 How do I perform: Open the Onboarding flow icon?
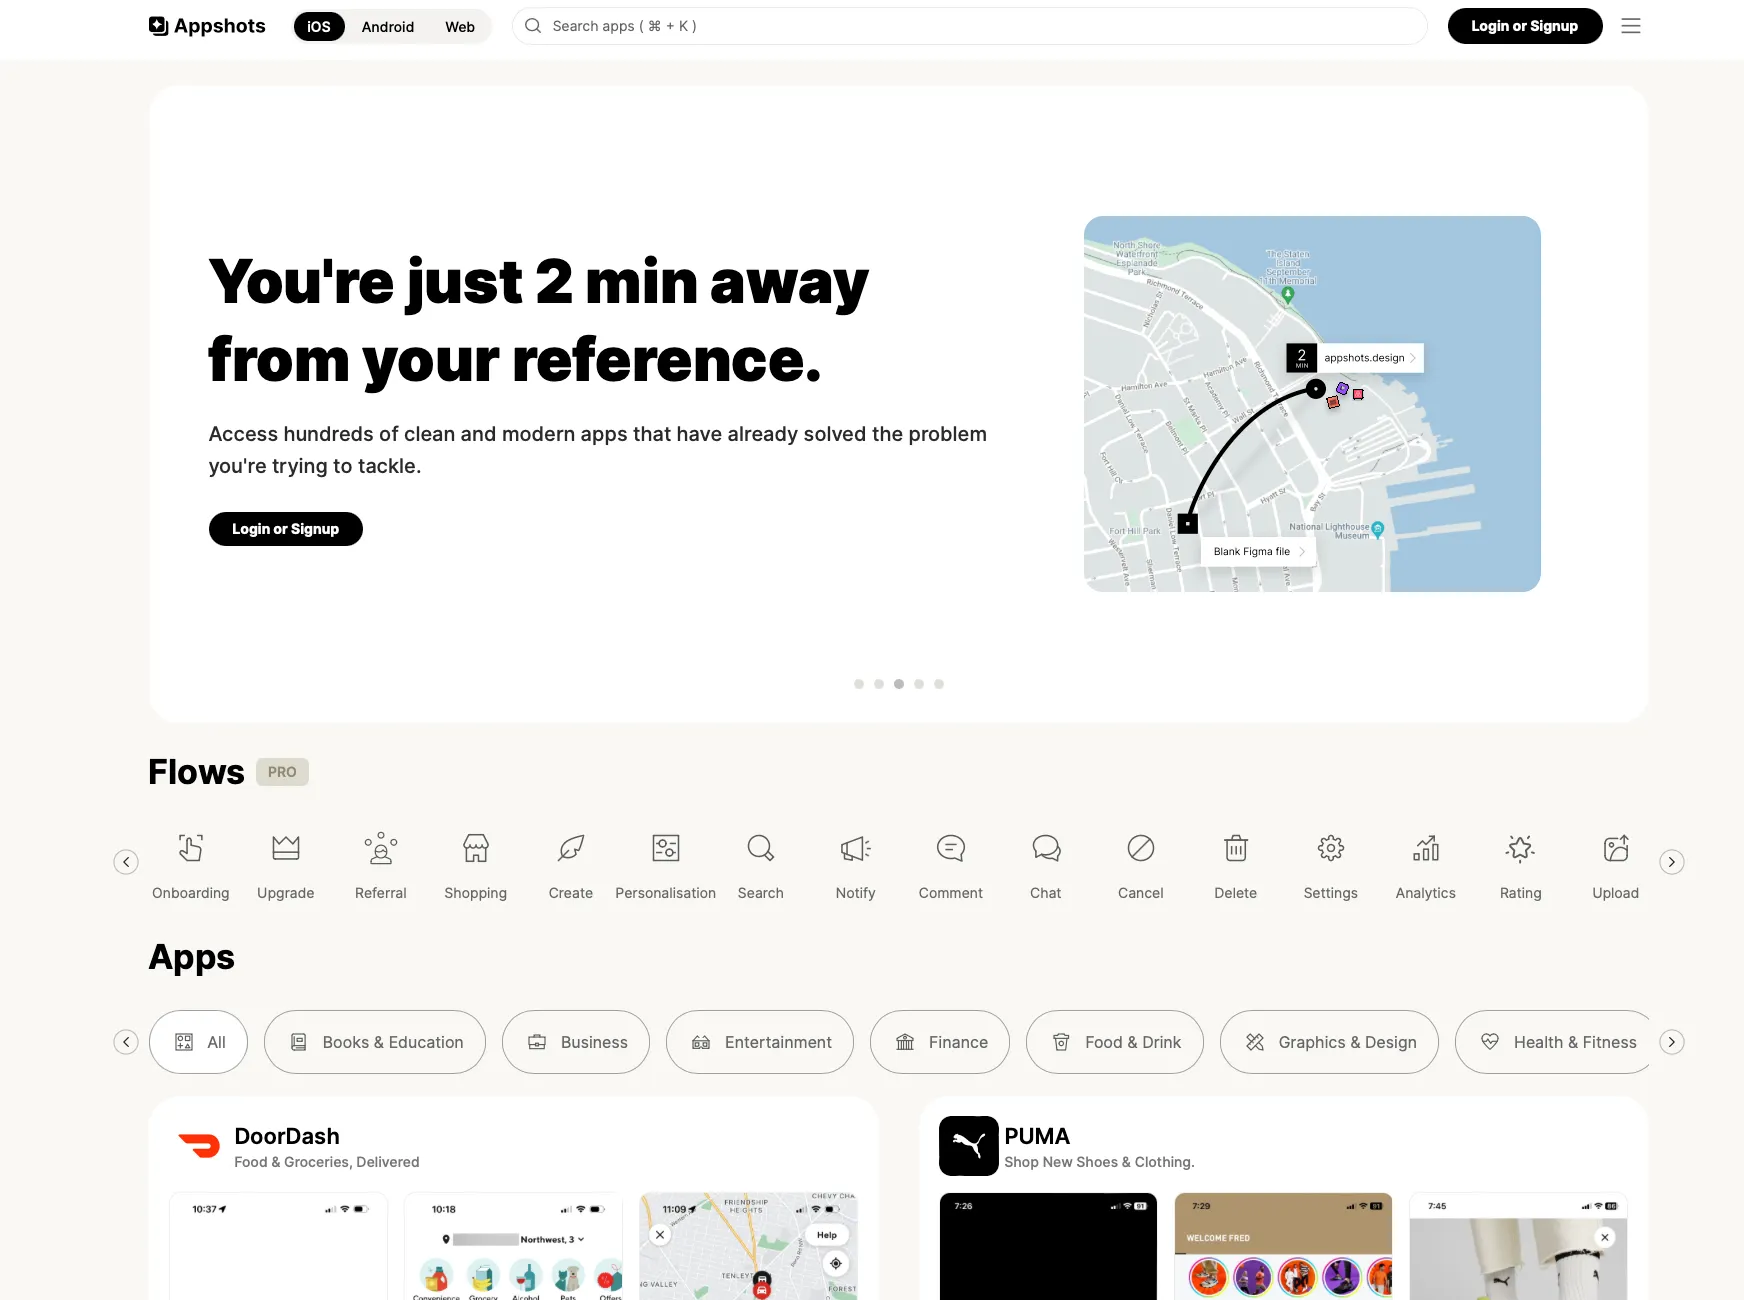tap(191, 848)
